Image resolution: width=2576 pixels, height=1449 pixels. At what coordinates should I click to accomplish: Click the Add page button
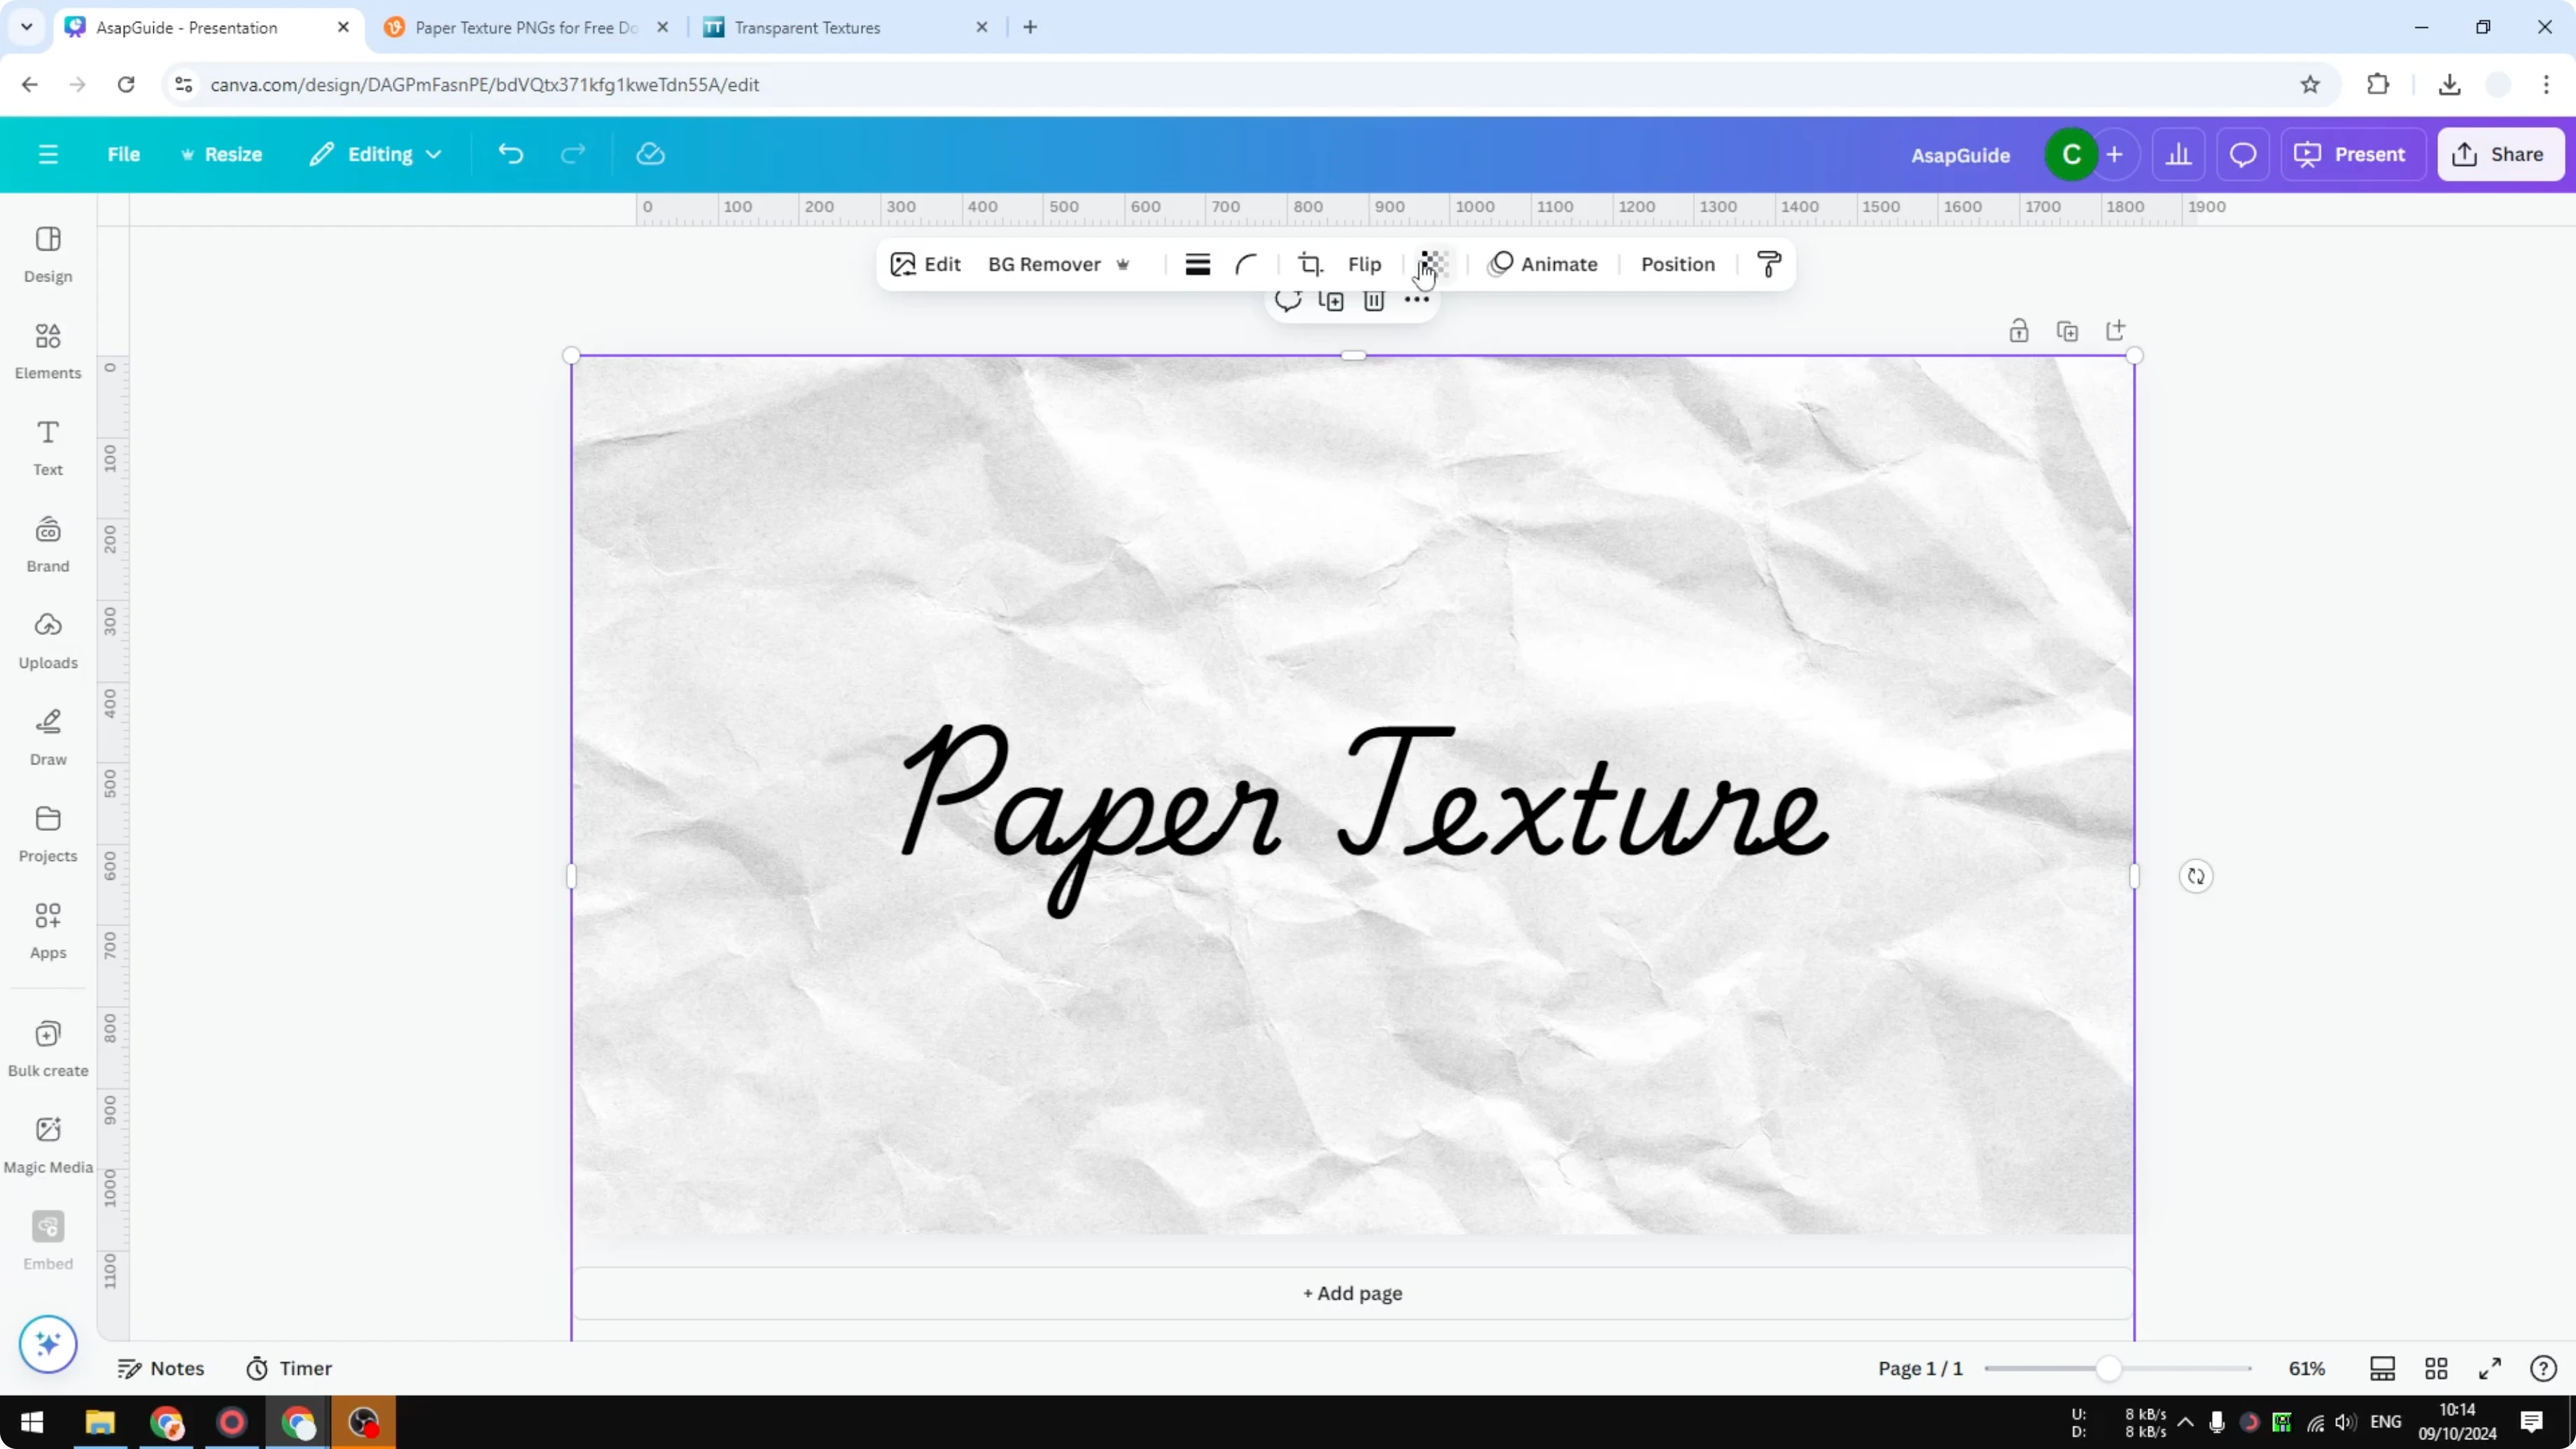click(1352, 1292)
